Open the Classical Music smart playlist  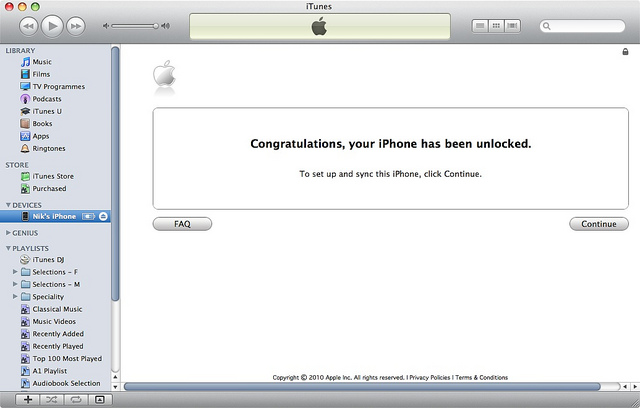[x=55, y=309]
